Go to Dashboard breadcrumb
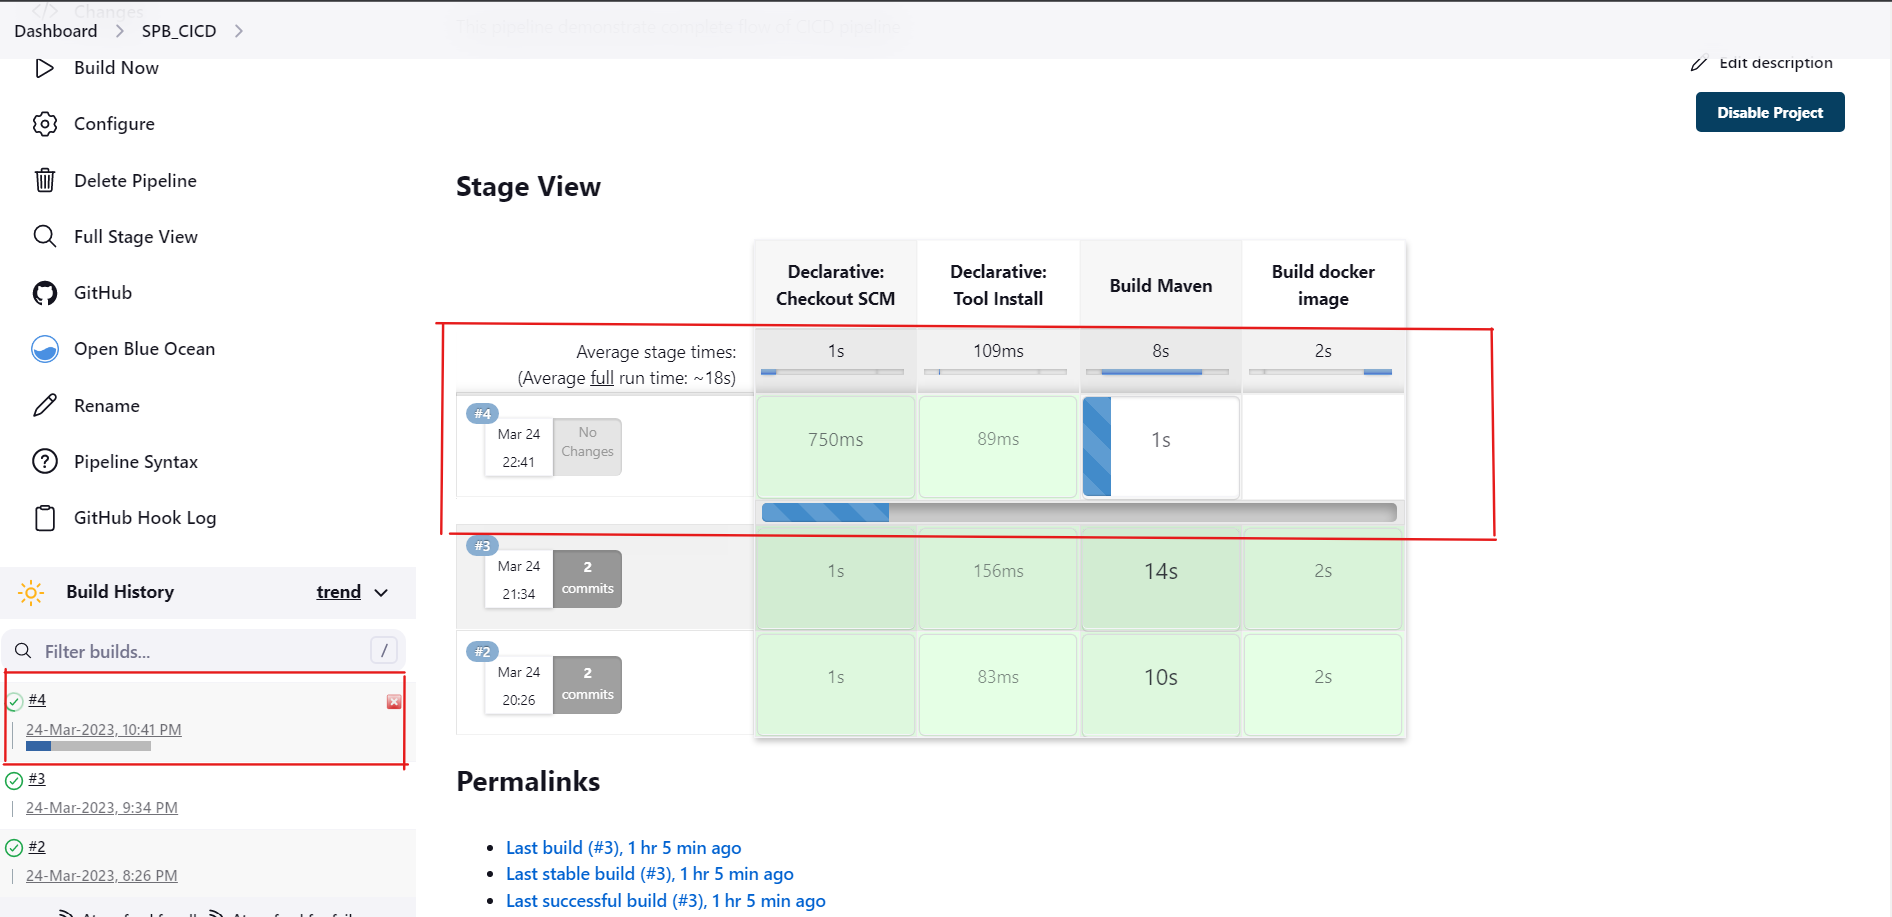 pos(56,31)
